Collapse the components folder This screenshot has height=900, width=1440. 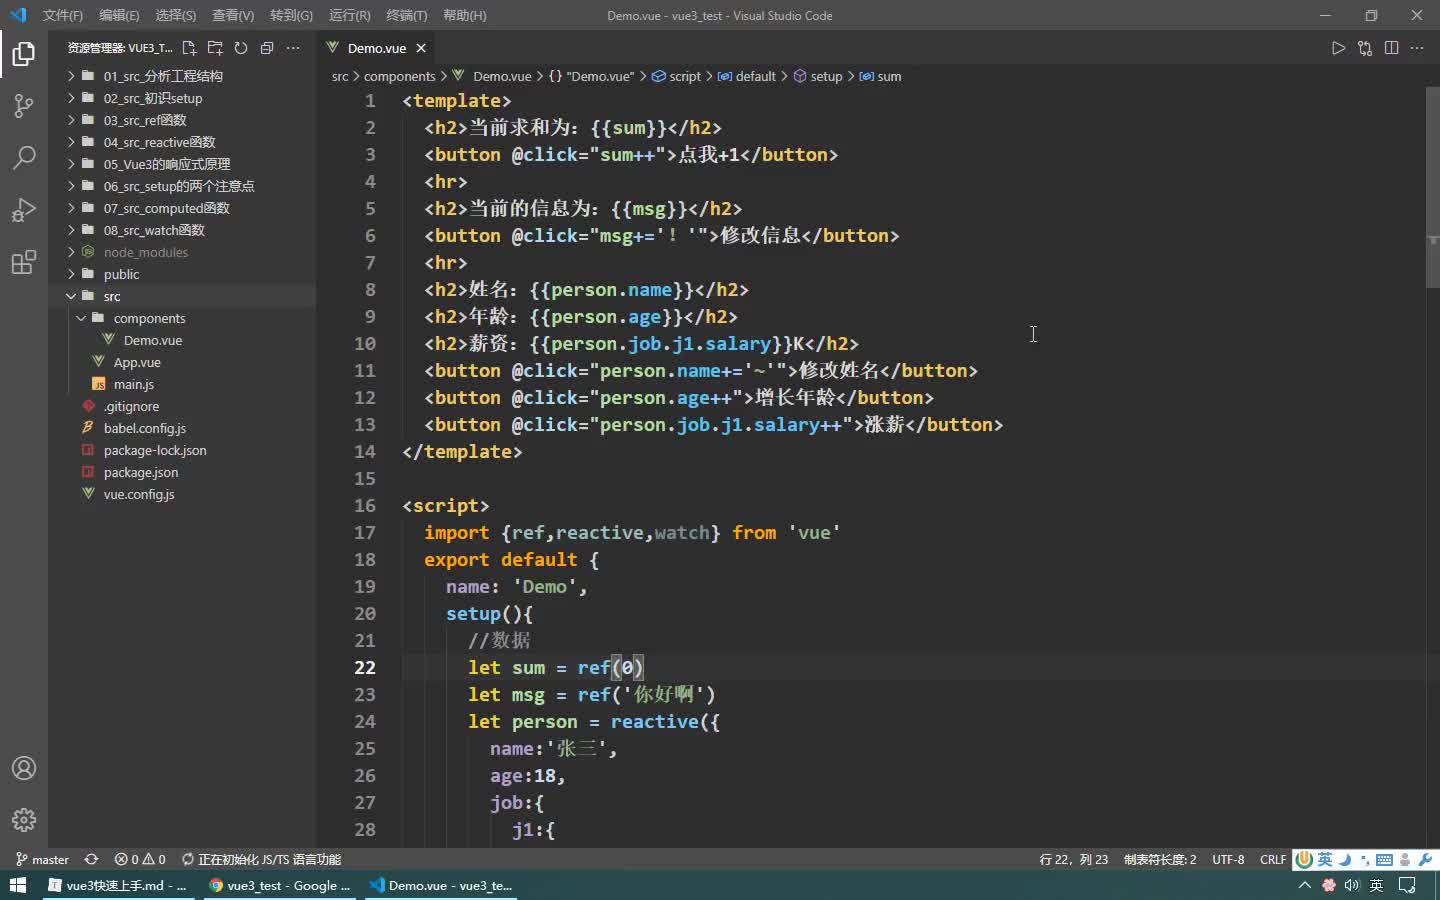tap(182, 318)
